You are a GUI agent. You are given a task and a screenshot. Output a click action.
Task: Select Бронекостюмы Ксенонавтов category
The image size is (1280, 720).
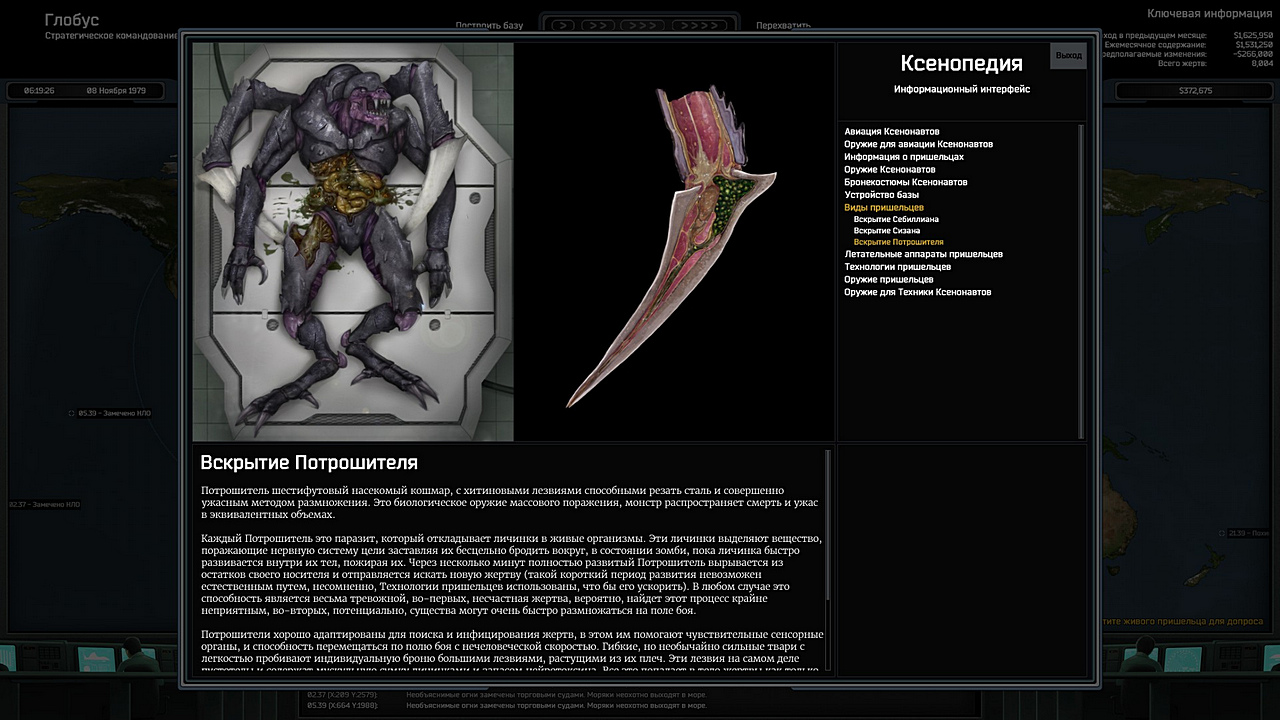[906, 182]
